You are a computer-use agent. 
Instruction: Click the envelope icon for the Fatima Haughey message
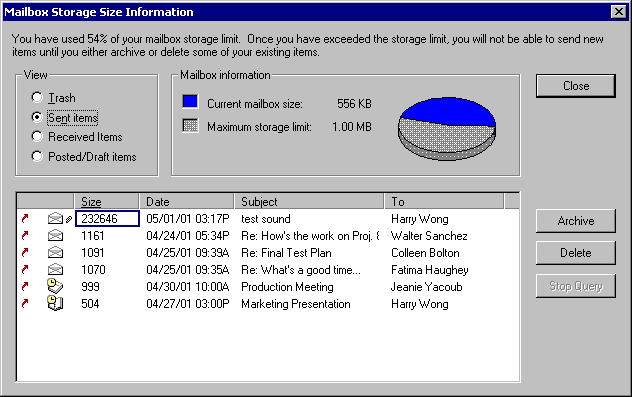click(55, 270)
